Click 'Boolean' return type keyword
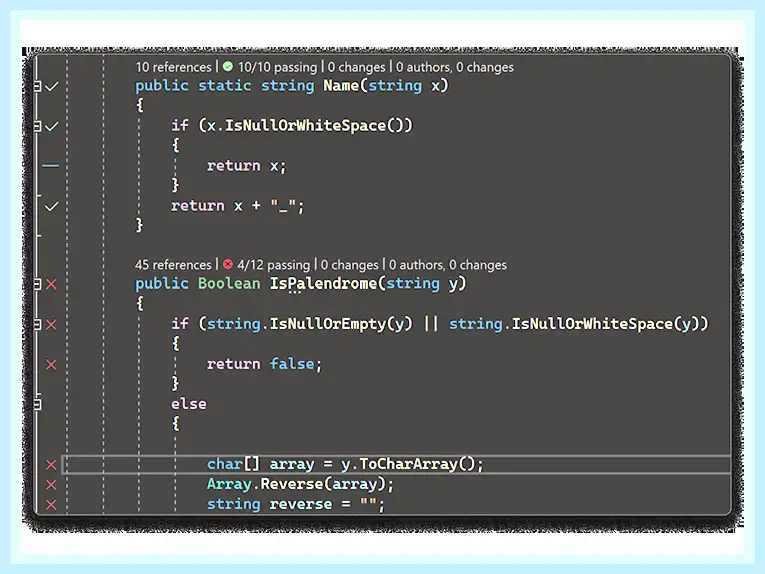Image resolution: width=765 pixels, height=574 pixels. (229, 284)
